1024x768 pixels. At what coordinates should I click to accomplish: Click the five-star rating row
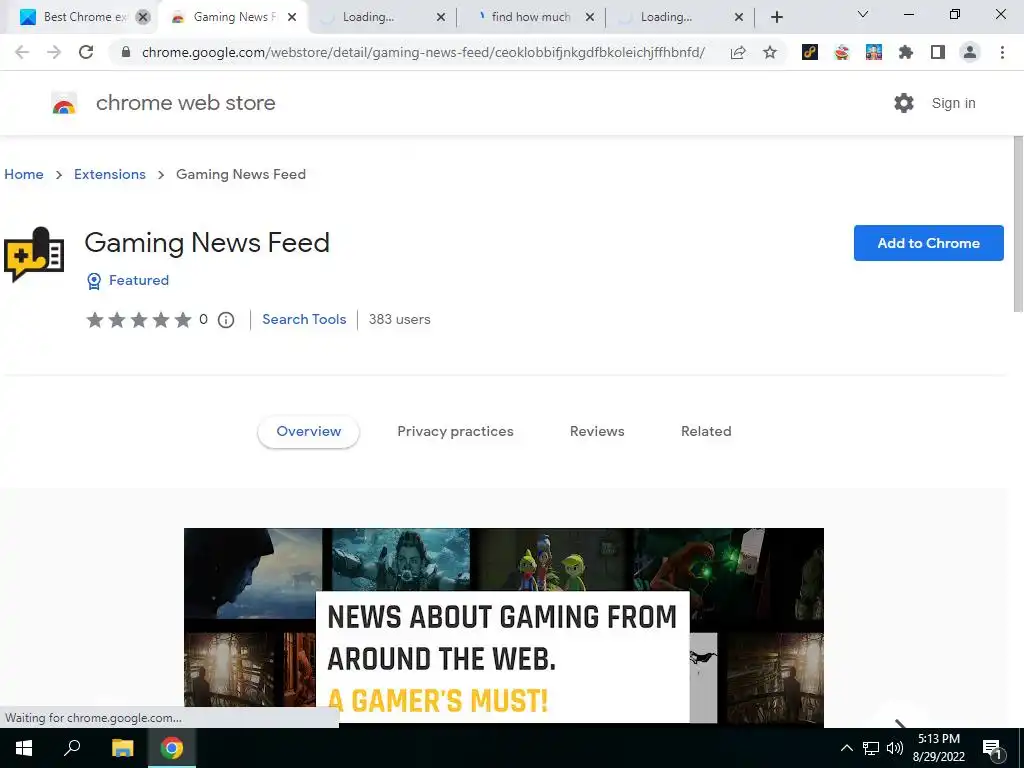(139, 320)
